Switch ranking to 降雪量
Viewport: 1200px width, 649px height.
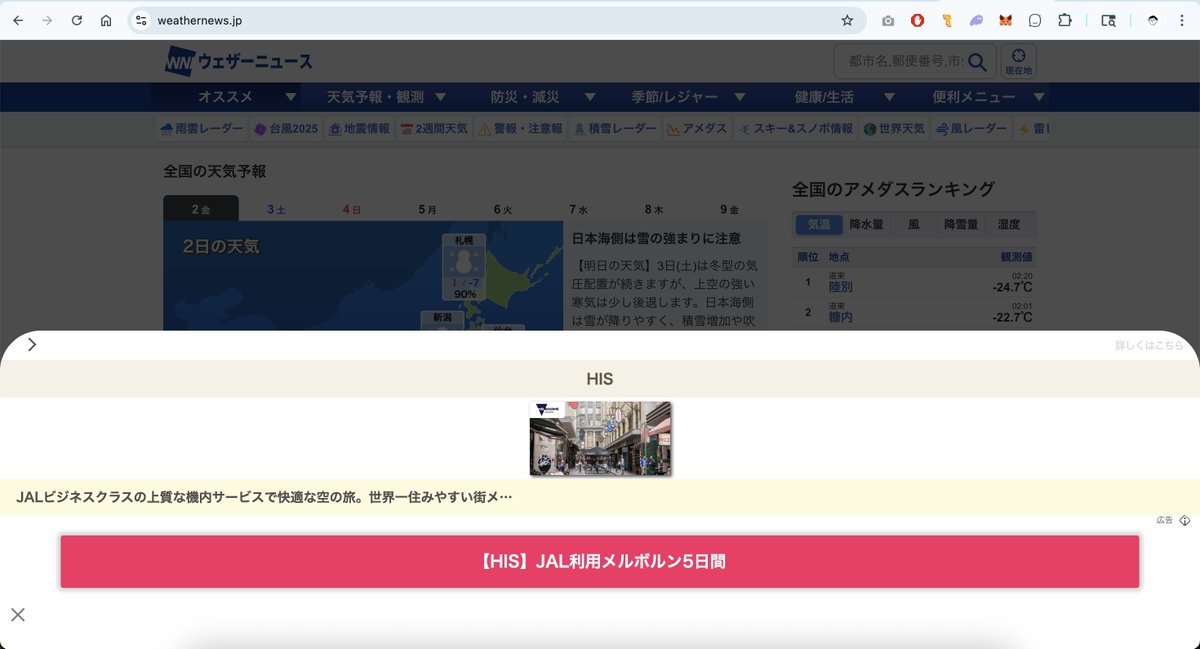961,225
